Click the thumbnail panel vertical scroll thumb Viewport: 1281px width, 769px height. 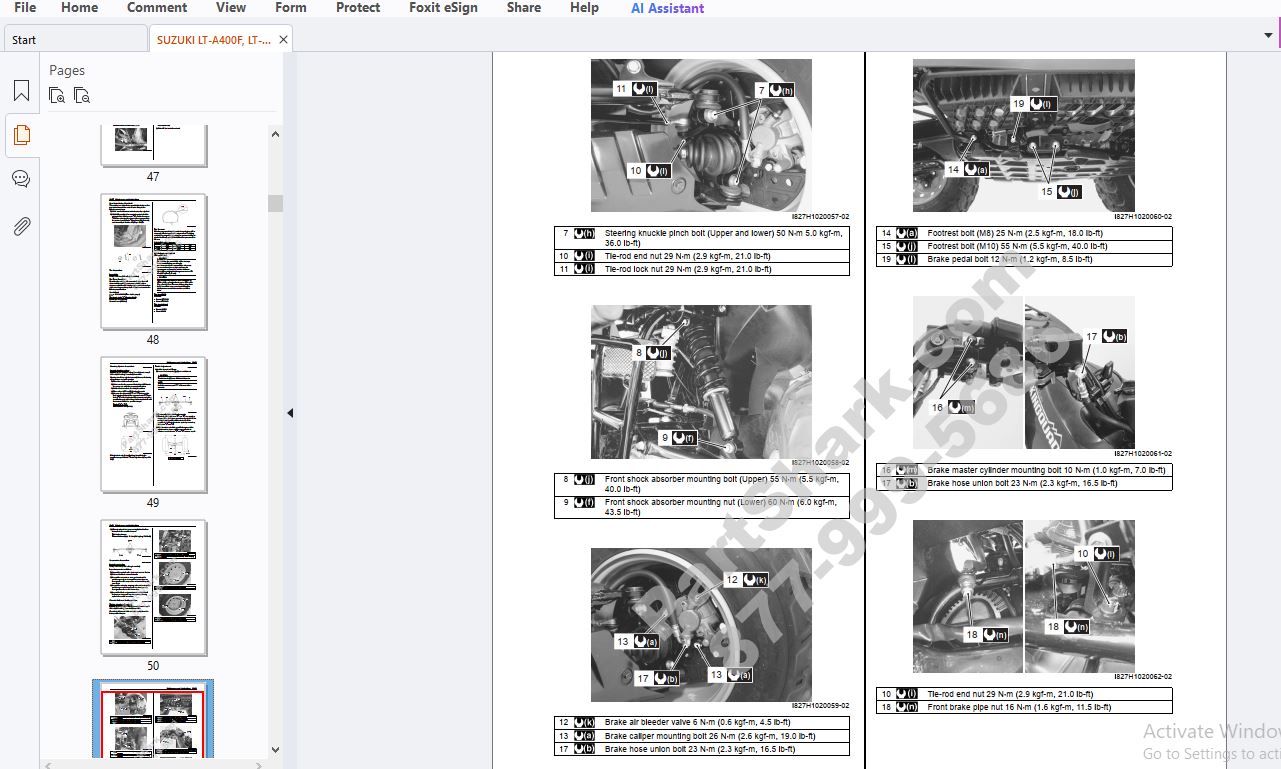pyautogui.click(x=275, y=203)
